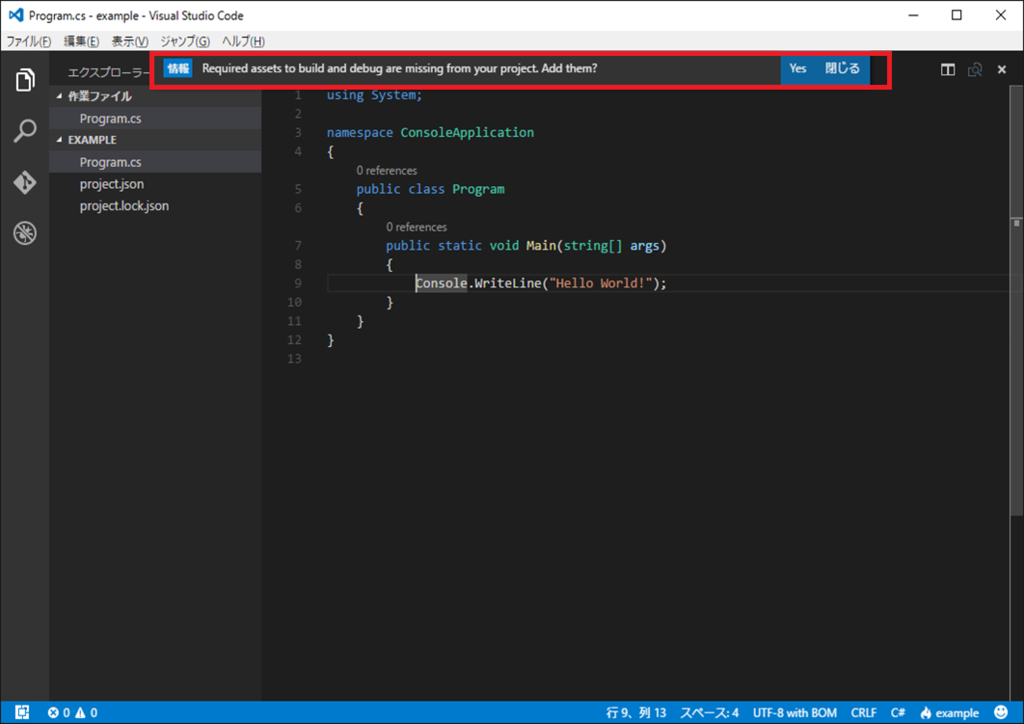The height and width of the screenshot is (724, 1024).
Task: Change indentation via スペース: 4
Action: click(x=709, y=712)
